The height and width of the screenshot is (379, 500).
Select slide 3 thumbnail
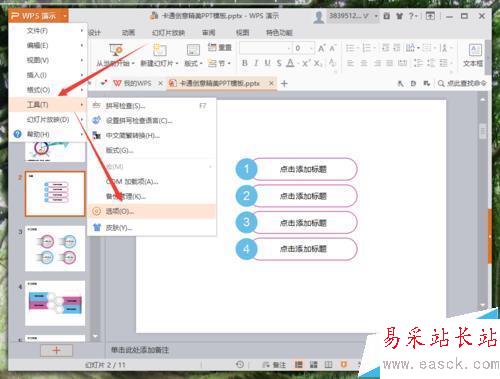tap(55, 249)
